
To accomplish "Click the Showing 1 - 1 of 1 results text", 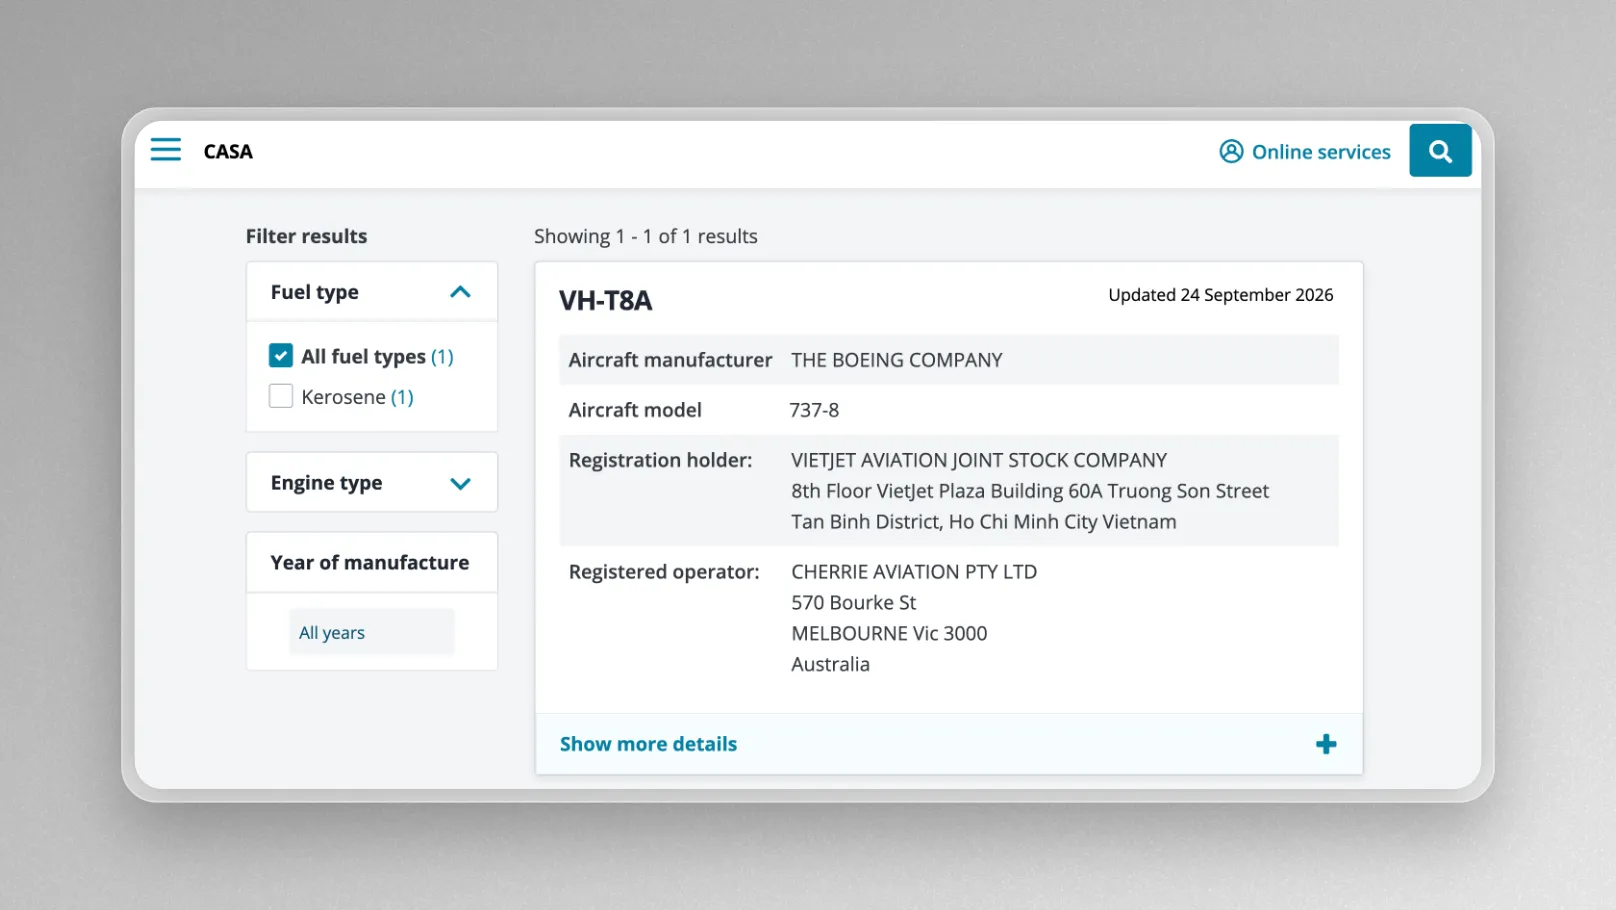I will [x=646, y=236].
